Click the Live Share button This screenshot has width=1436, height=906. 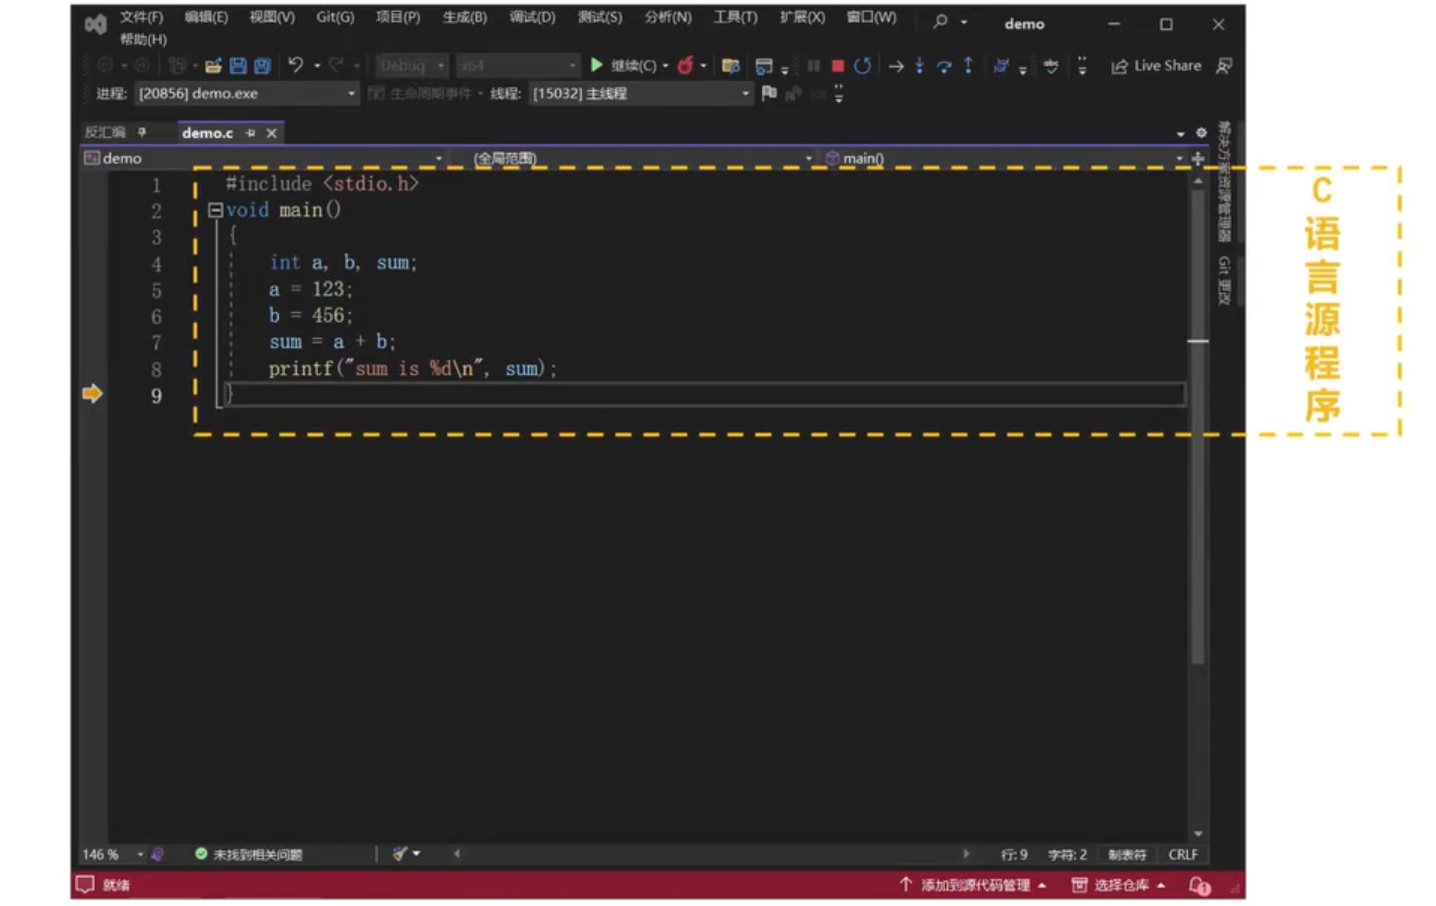coord(1156,66)
